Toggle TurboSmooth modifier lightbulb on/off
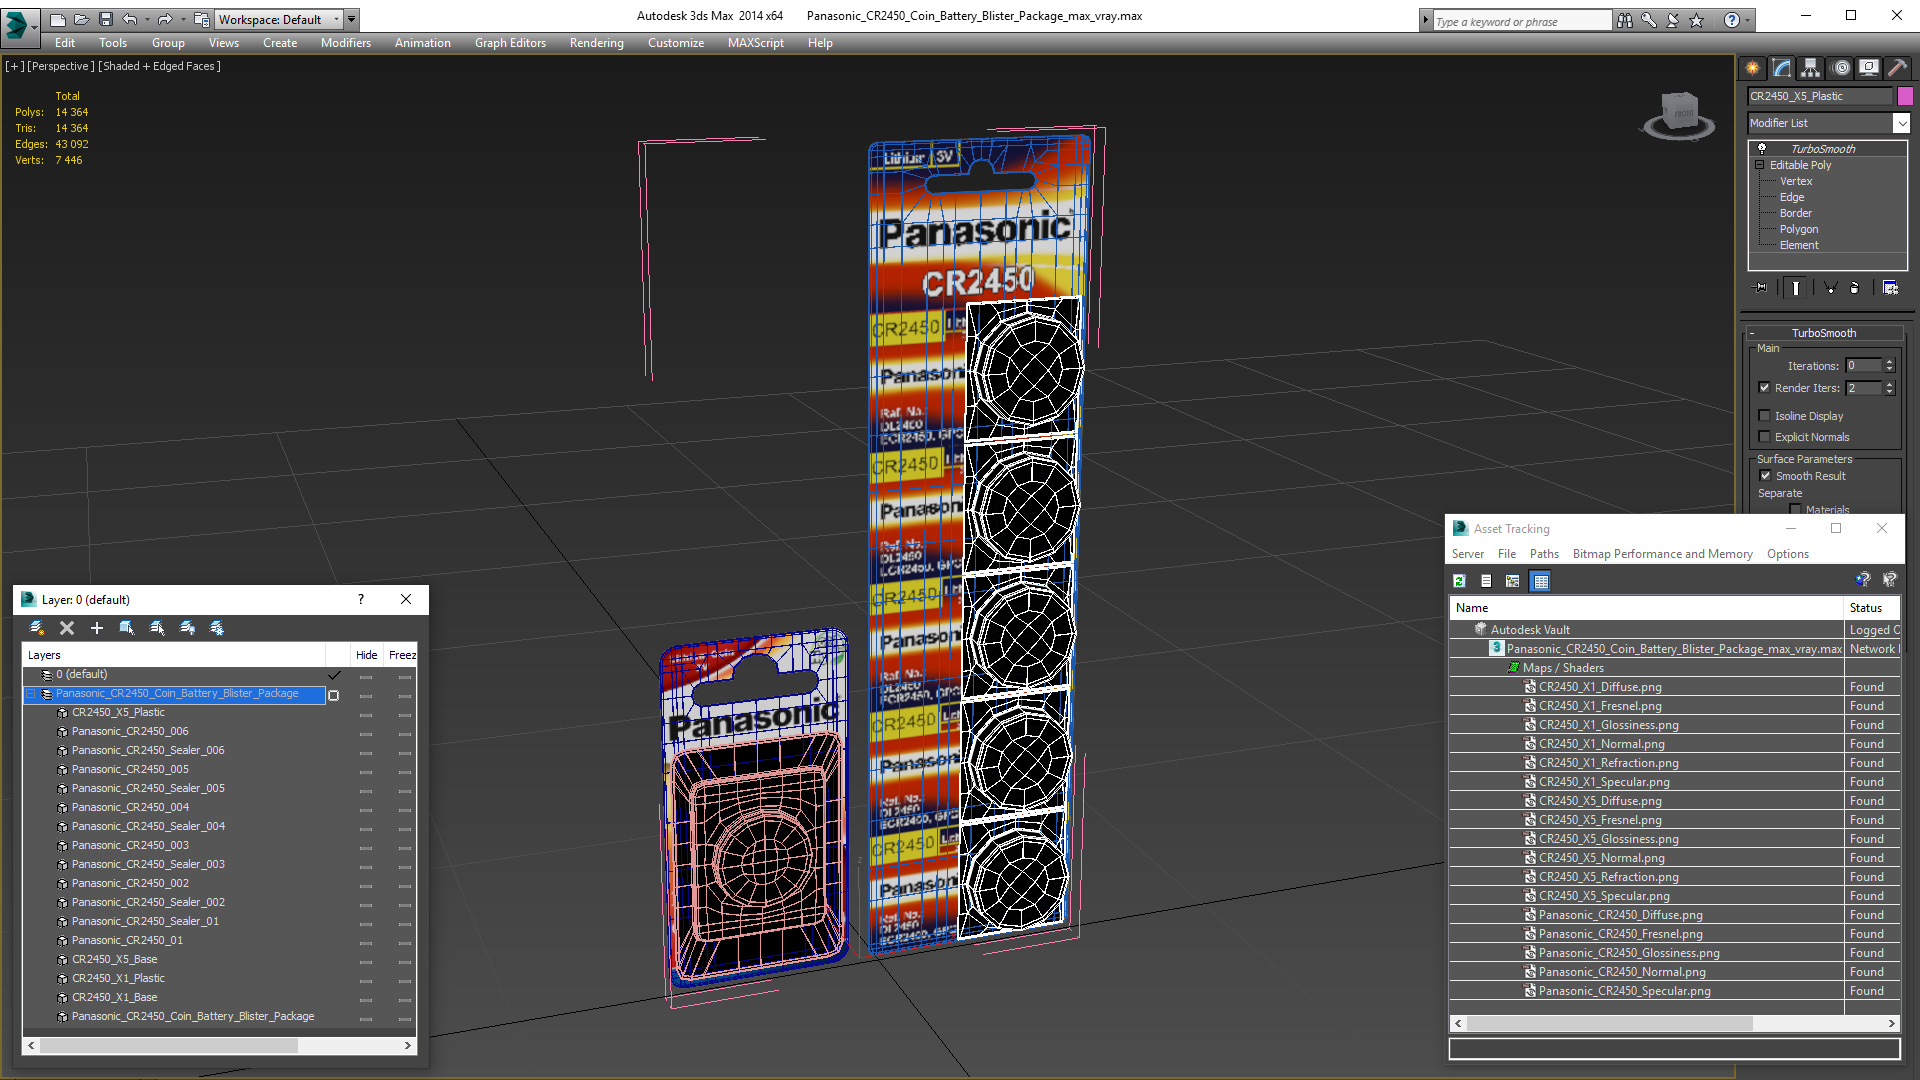Viewport: 1920px width, 1080px height. [x=1762, y=148]
